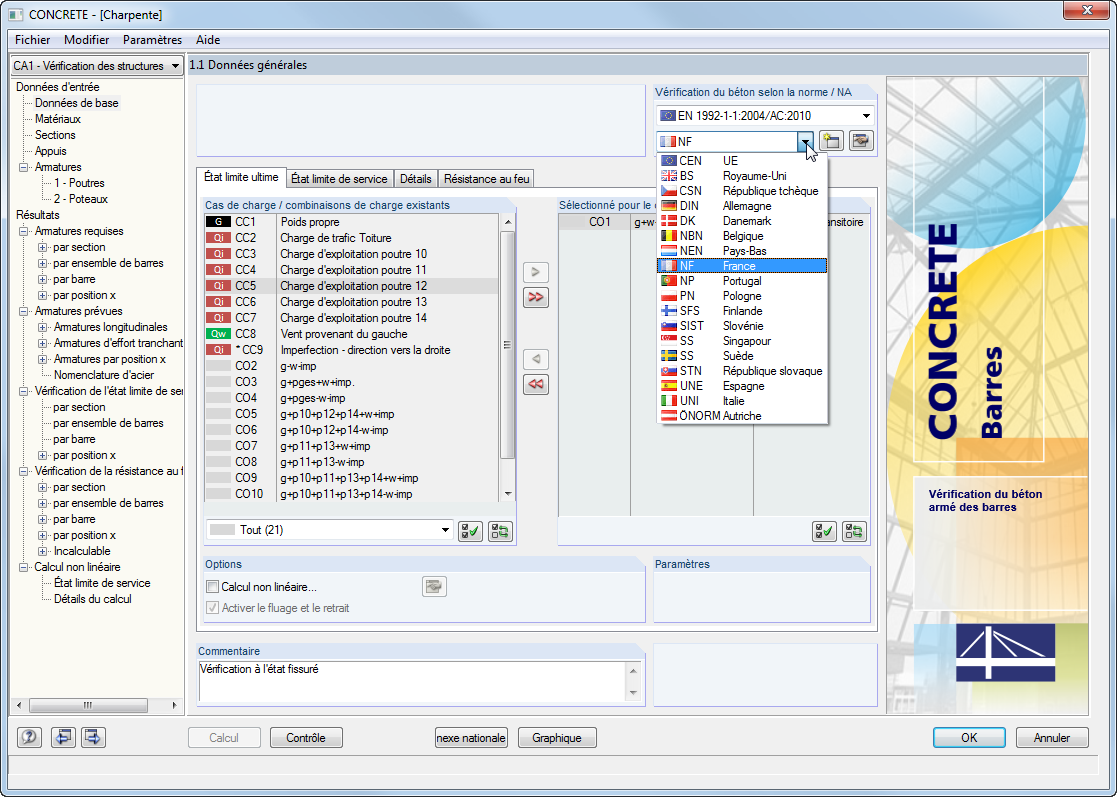
Task: Confirm with the OK button
Action: click(970, 738)
